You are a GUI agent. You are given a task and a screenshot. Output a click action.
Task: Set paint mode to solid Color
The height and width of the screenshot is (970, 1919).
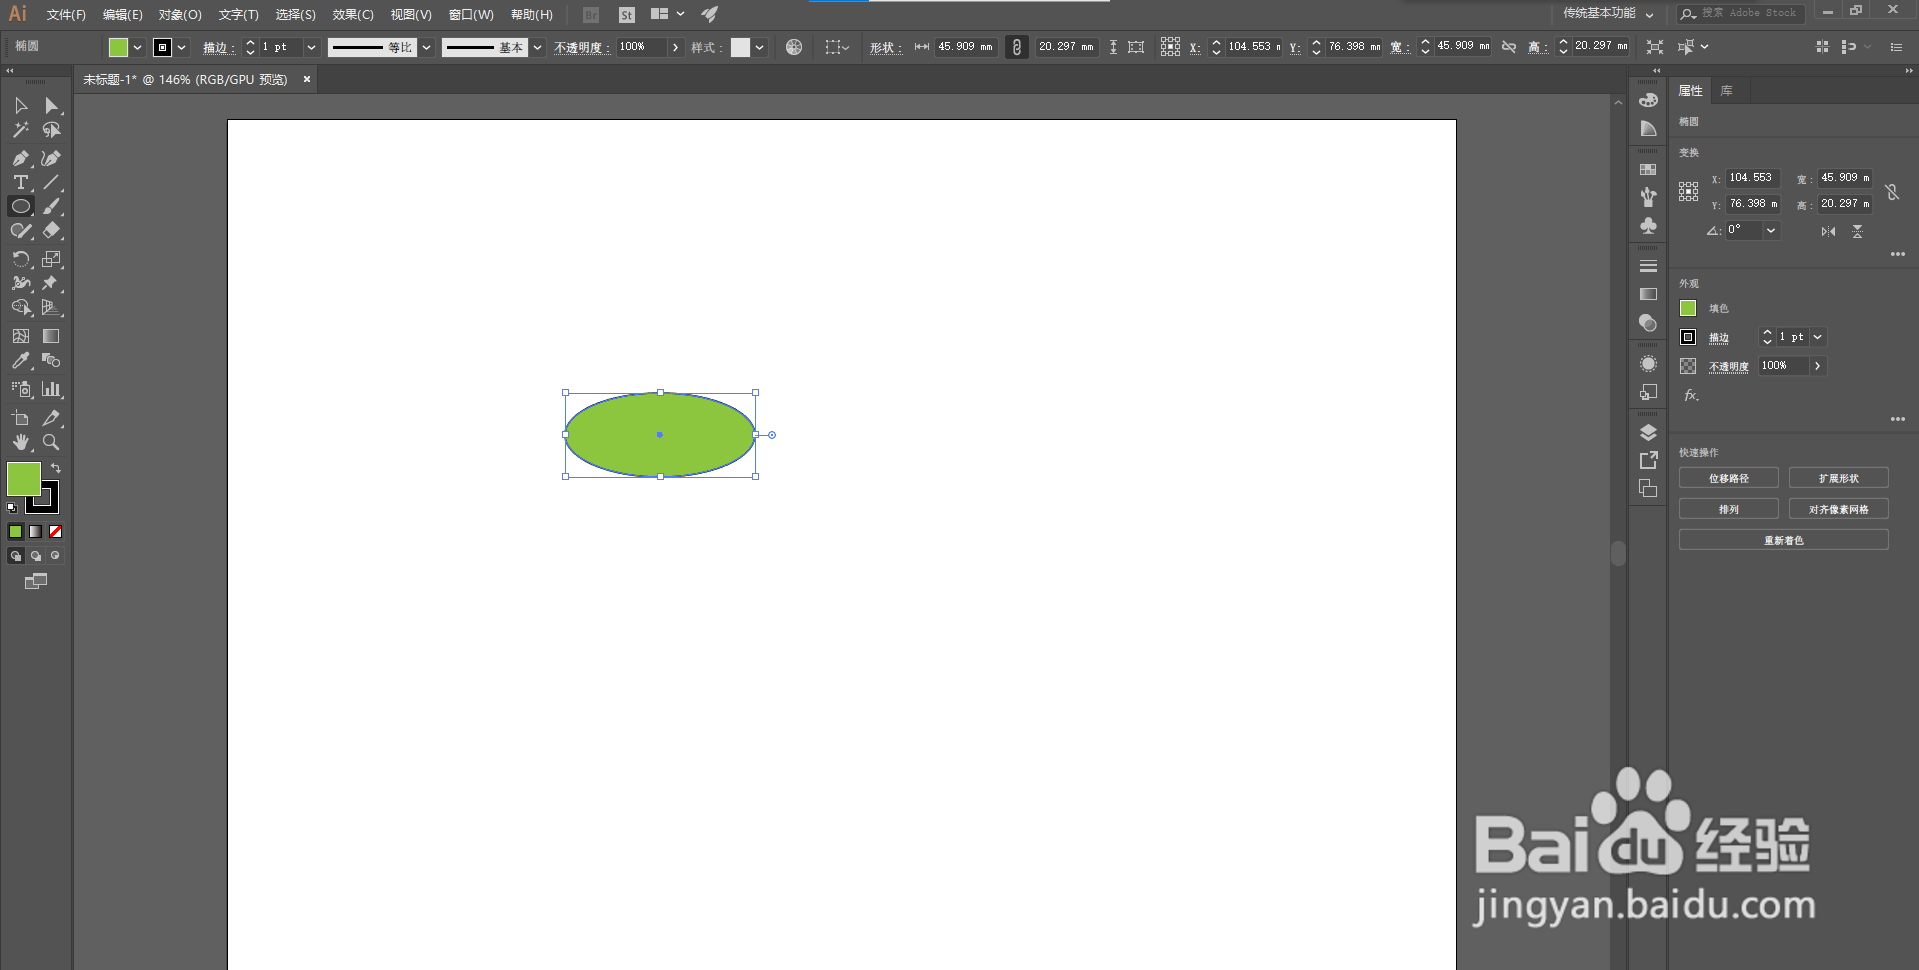[16, 532]
